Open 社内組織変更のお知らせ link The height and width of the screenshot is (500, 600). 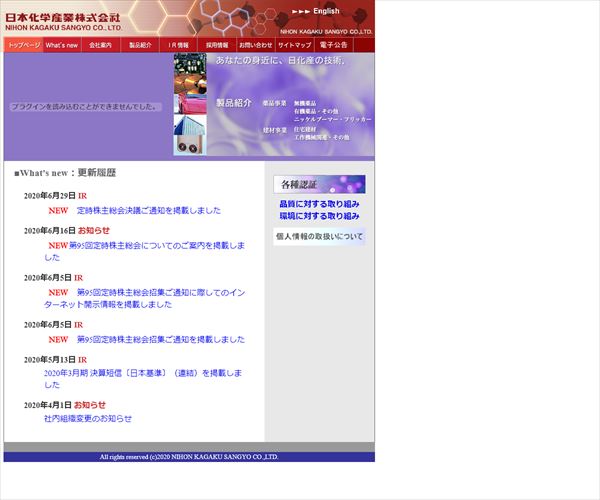[x=88, y=419]
